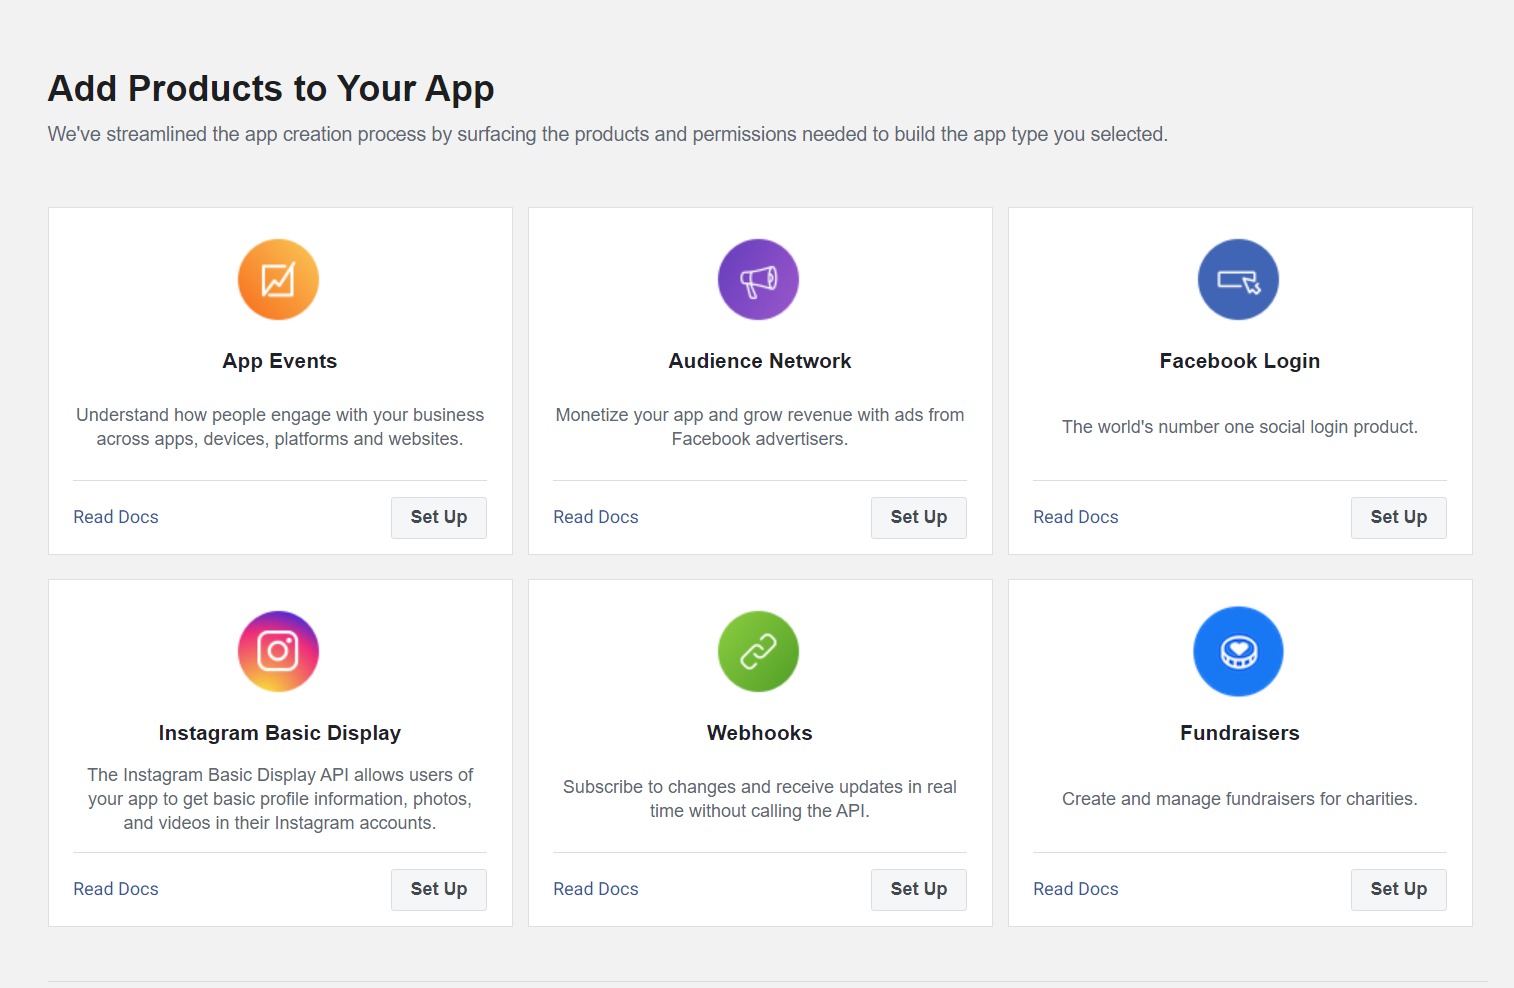Click the orange App Events chart icon
This screenshot has height=988, width=1514.
click(278, 280)
